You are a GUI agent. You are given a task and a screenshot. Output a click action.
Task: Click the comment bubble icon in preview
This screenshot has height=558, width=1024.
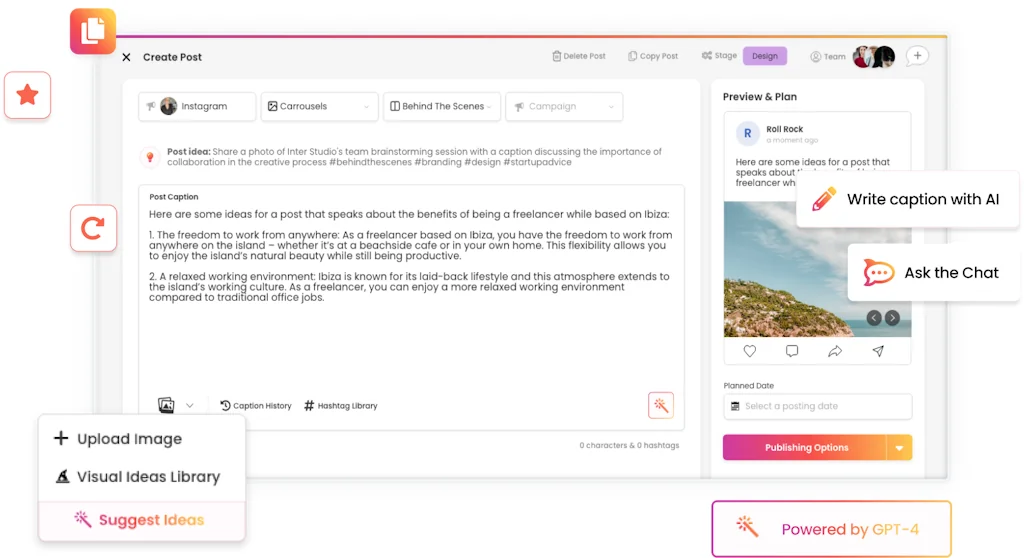[792, 351]
